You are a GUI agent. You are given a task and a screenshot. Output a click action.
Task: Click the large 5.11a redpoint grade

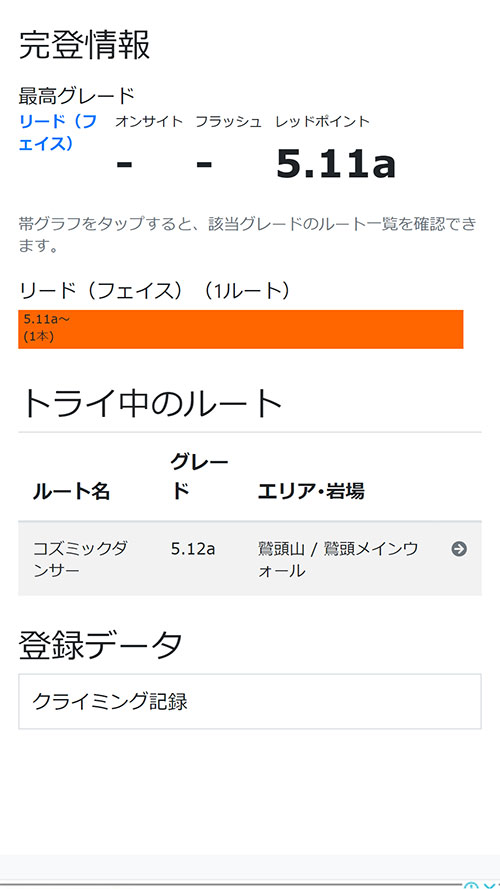(336, 164)
